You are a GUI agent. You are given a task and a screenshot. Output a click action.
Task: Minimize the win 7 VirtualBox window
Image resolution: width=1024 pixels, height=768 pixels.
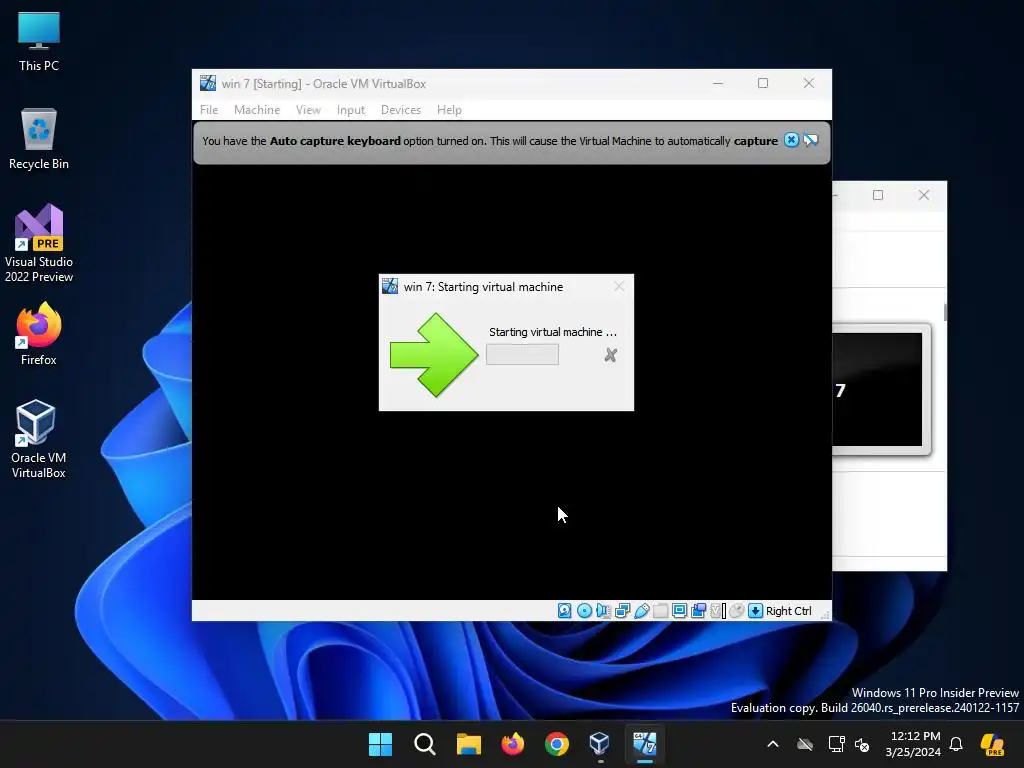(x=718, y=83)
